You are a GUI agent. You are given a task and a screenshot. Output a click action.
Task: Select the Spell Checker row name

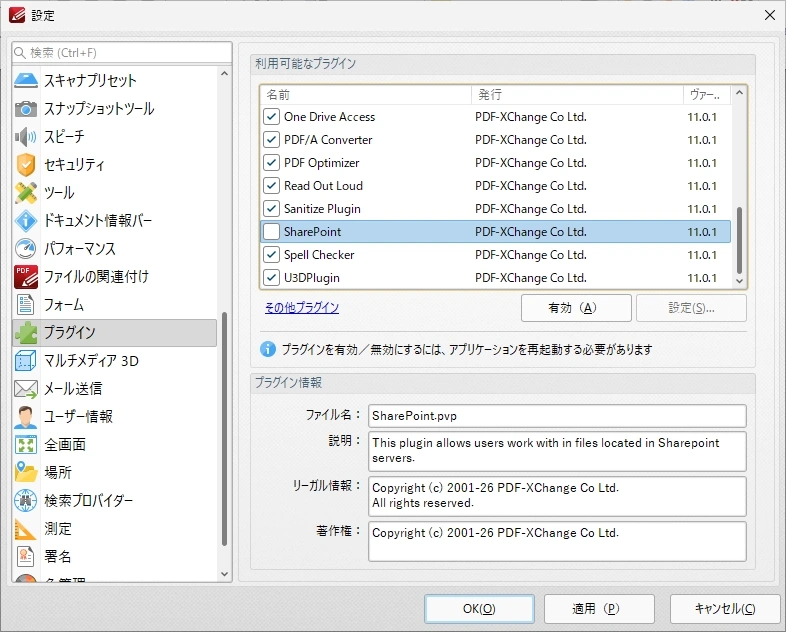(x=319, y=255)
